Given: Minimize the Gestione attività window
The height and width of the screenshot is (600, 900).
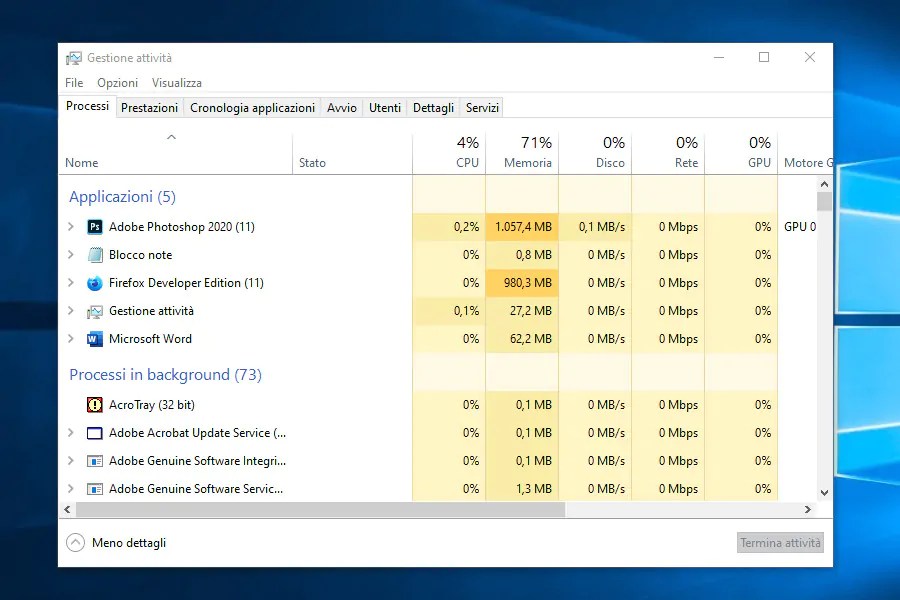Looking at the screenshot, I should coord(719,57).
